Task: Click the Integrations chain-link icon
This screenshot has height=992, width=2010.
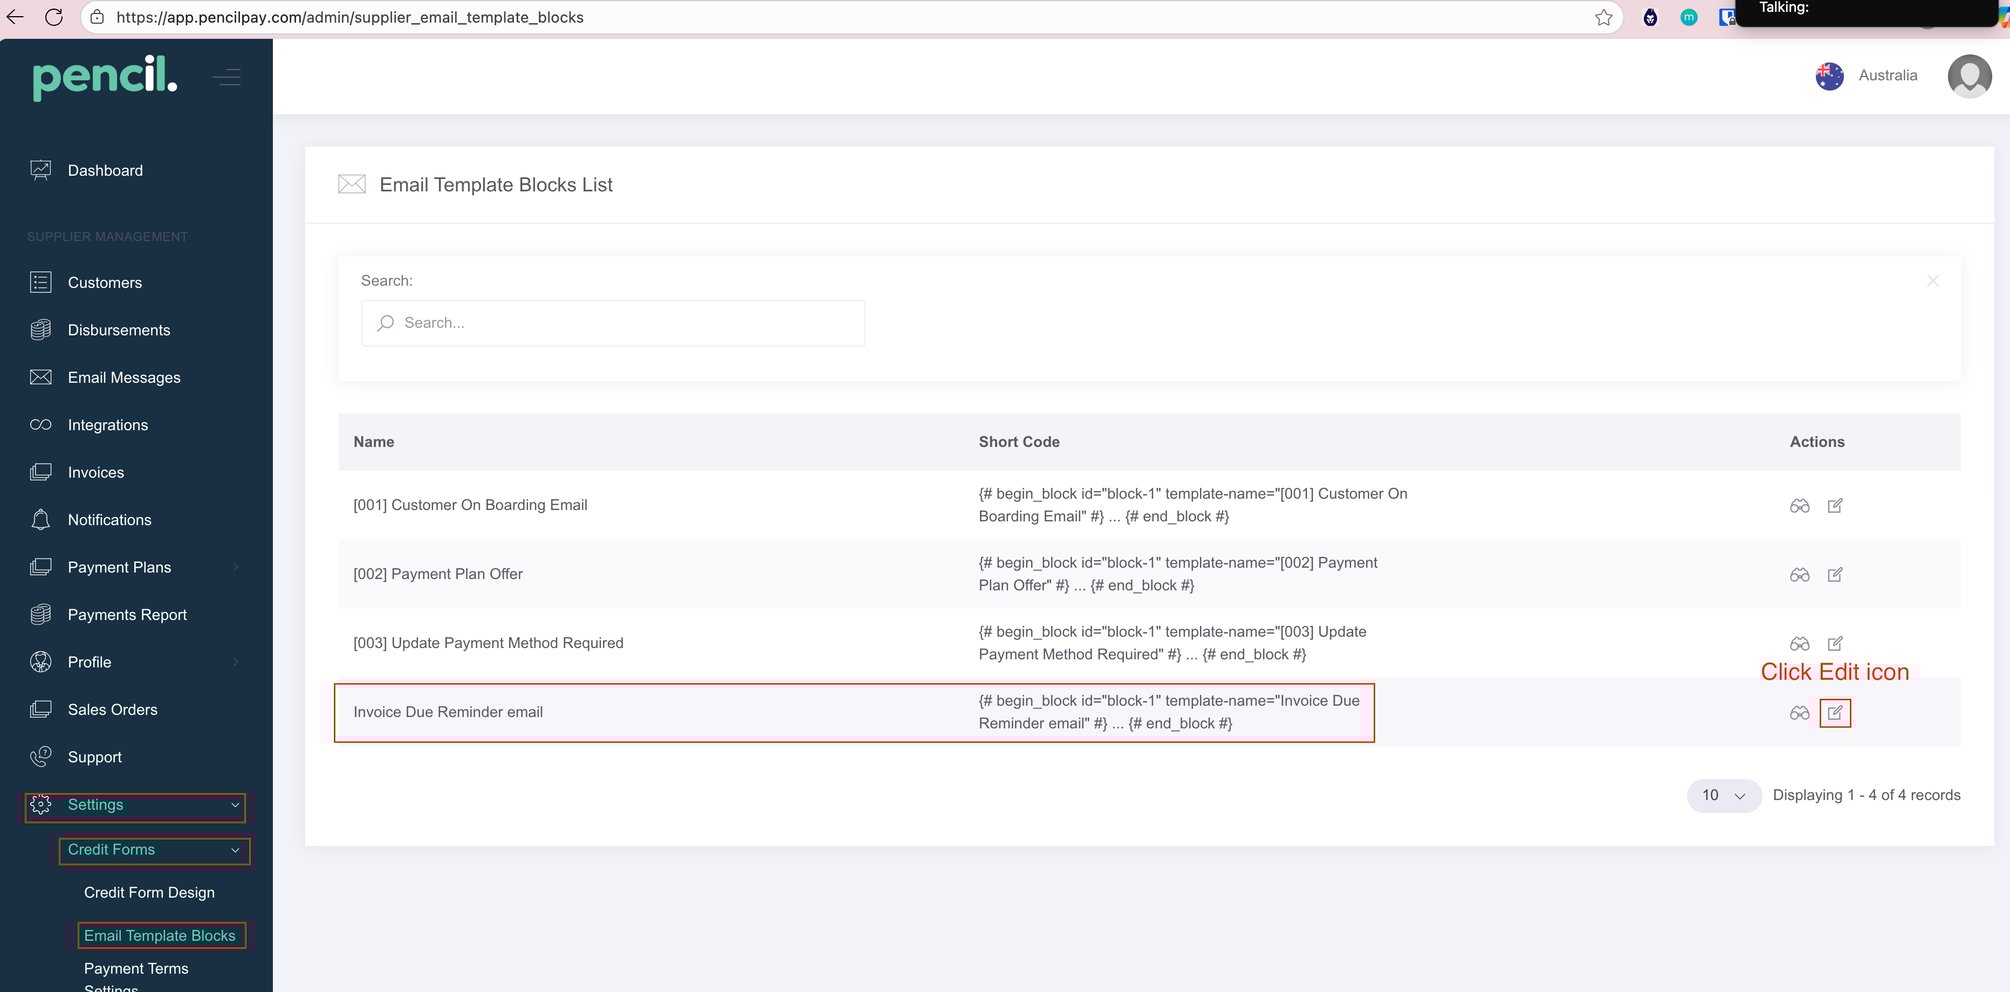Action: [40, 424]
